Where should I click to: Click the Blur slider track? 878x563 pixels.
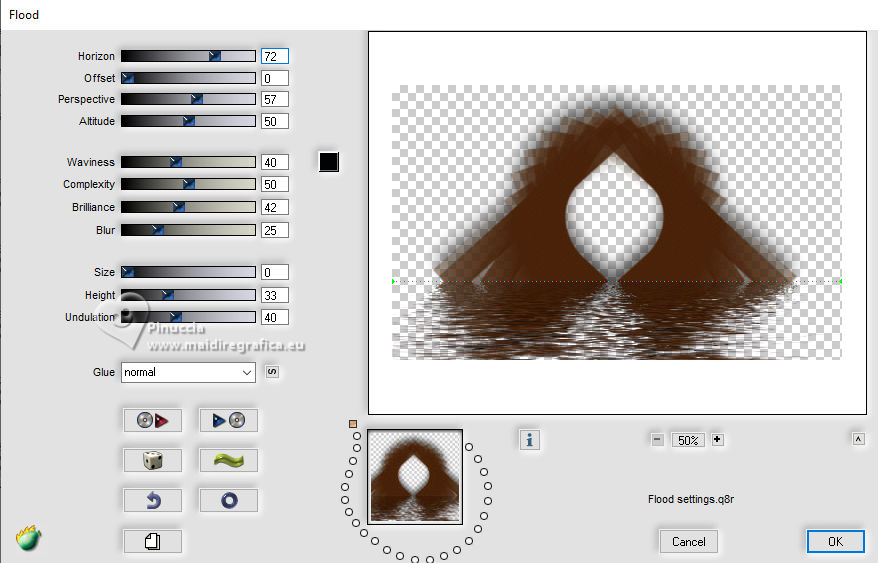[x=188, y=230]
